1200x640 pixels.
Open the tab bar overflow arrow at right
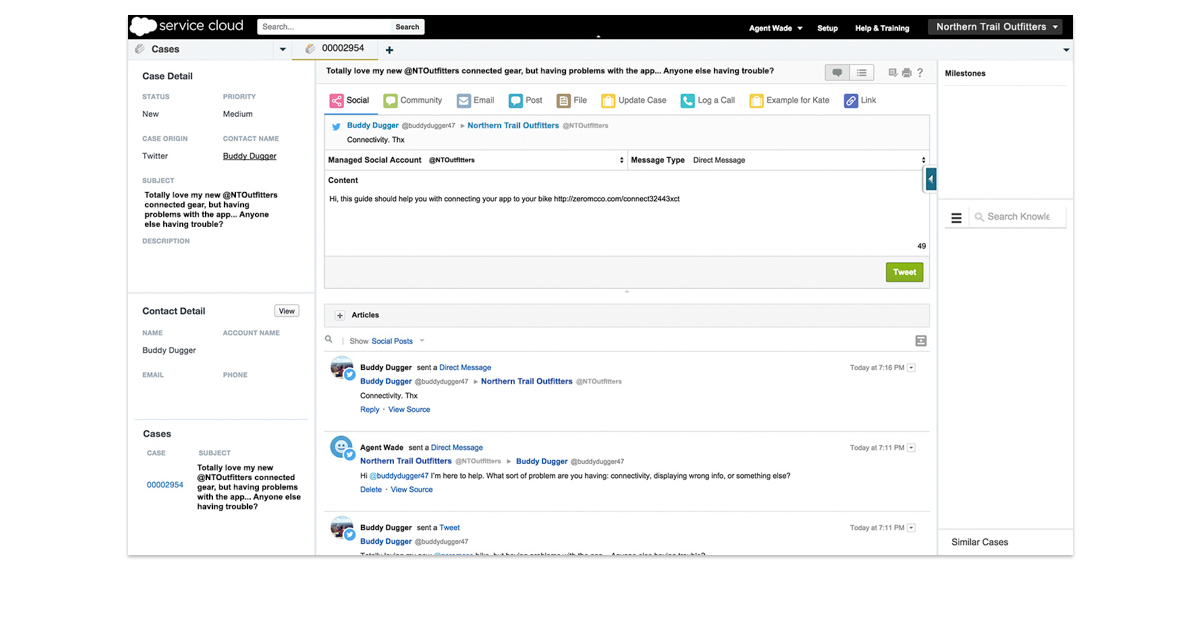[1066, 50]
